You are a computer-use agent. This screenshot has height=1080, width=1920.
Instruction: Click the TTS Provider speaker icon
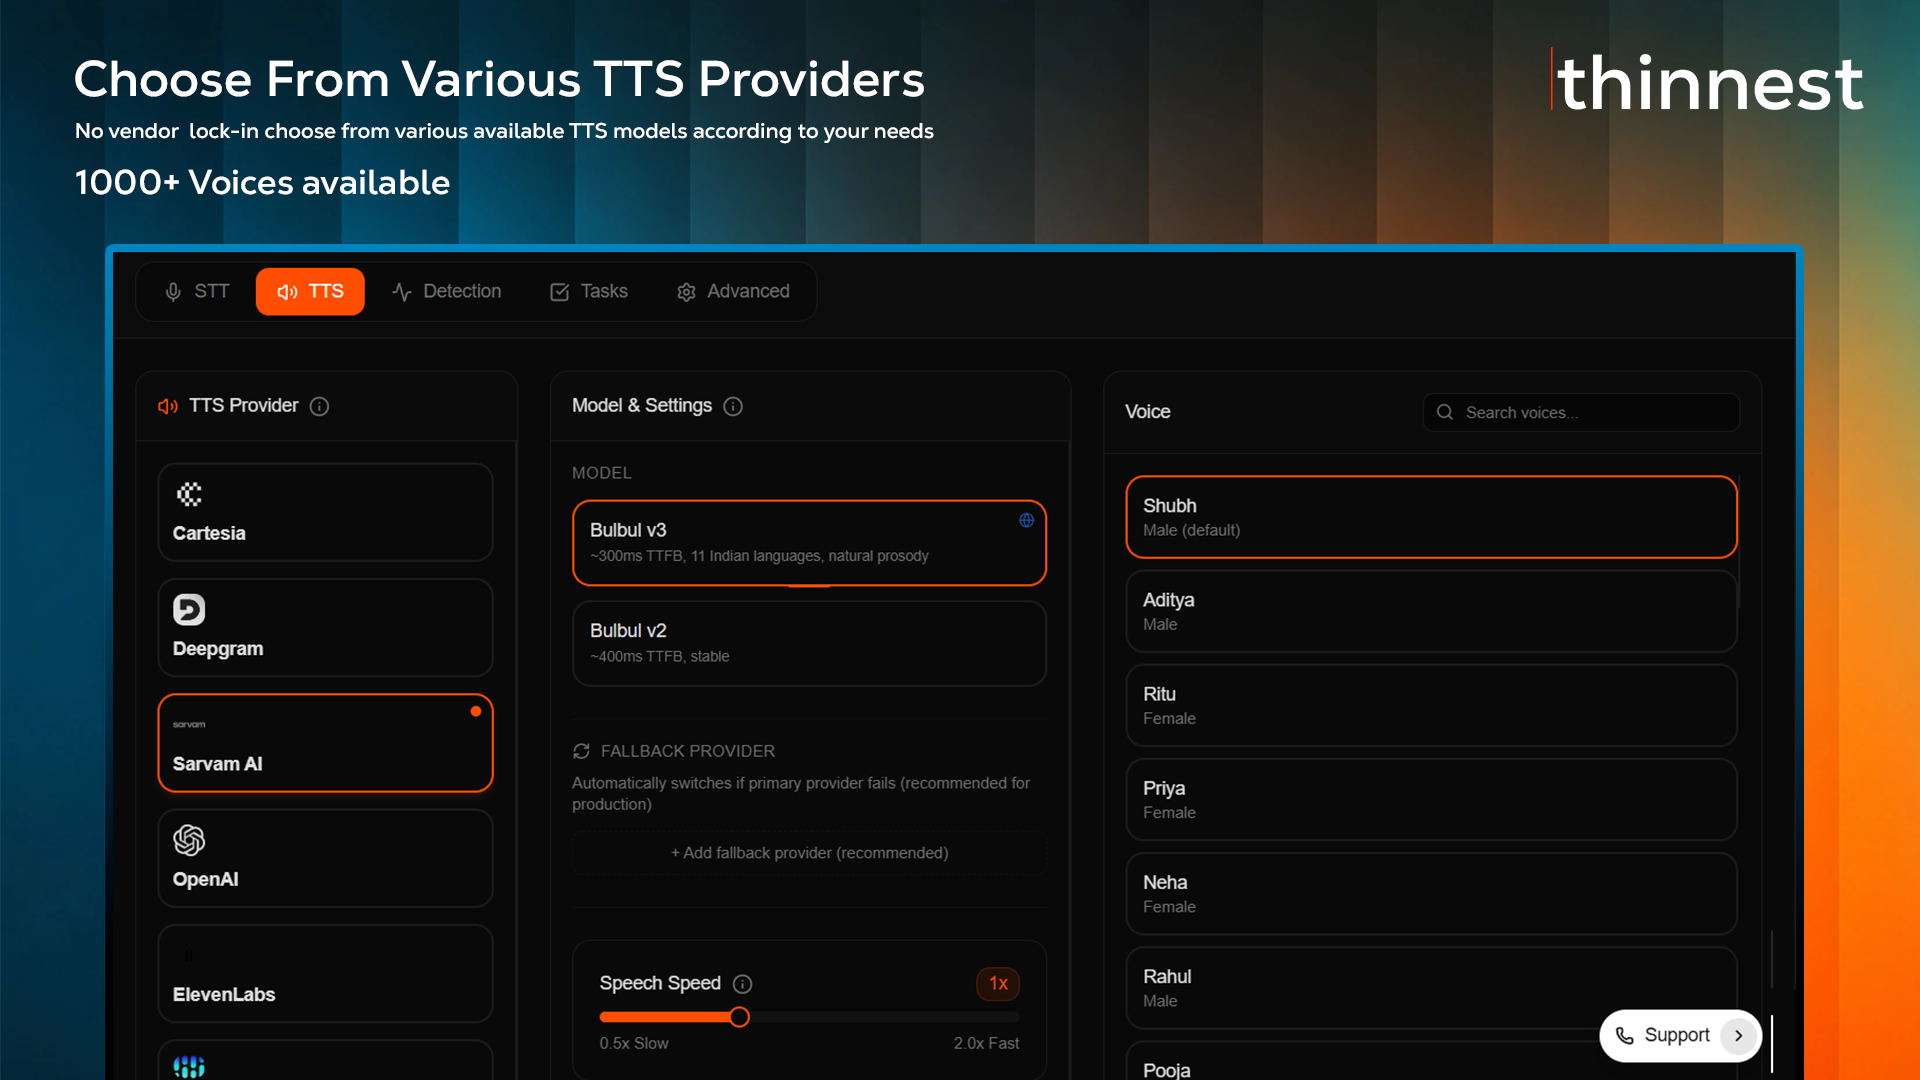[x=168, y=406]
